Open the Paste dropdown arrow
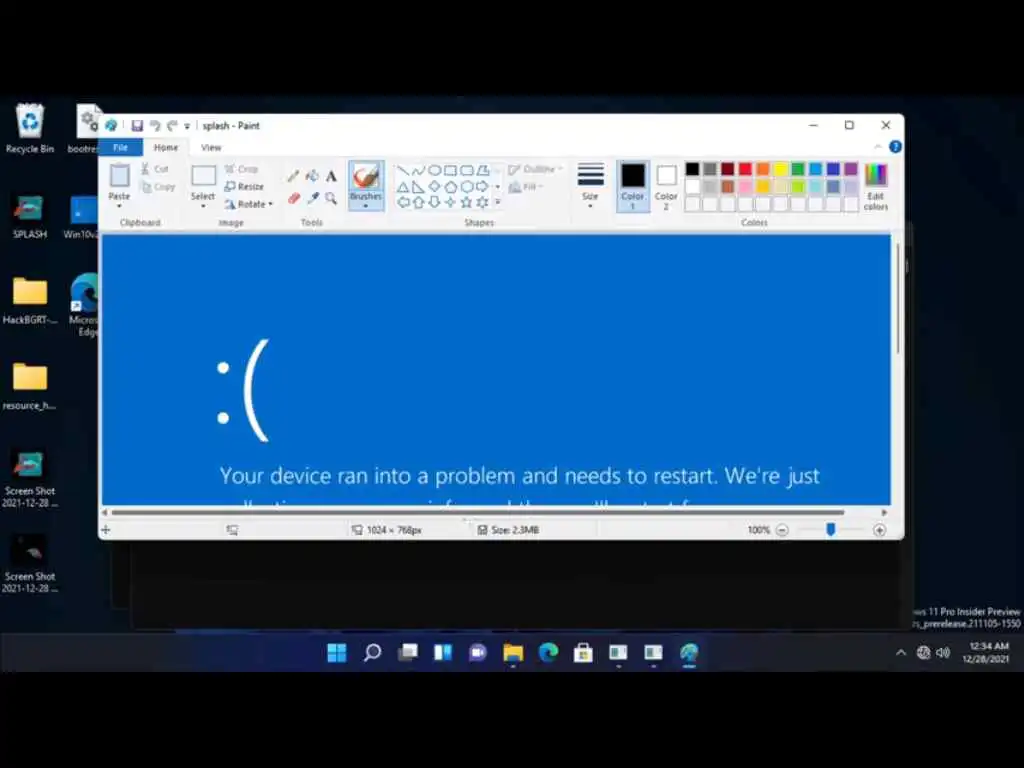 pyautogui.click(x=120, y=207)
